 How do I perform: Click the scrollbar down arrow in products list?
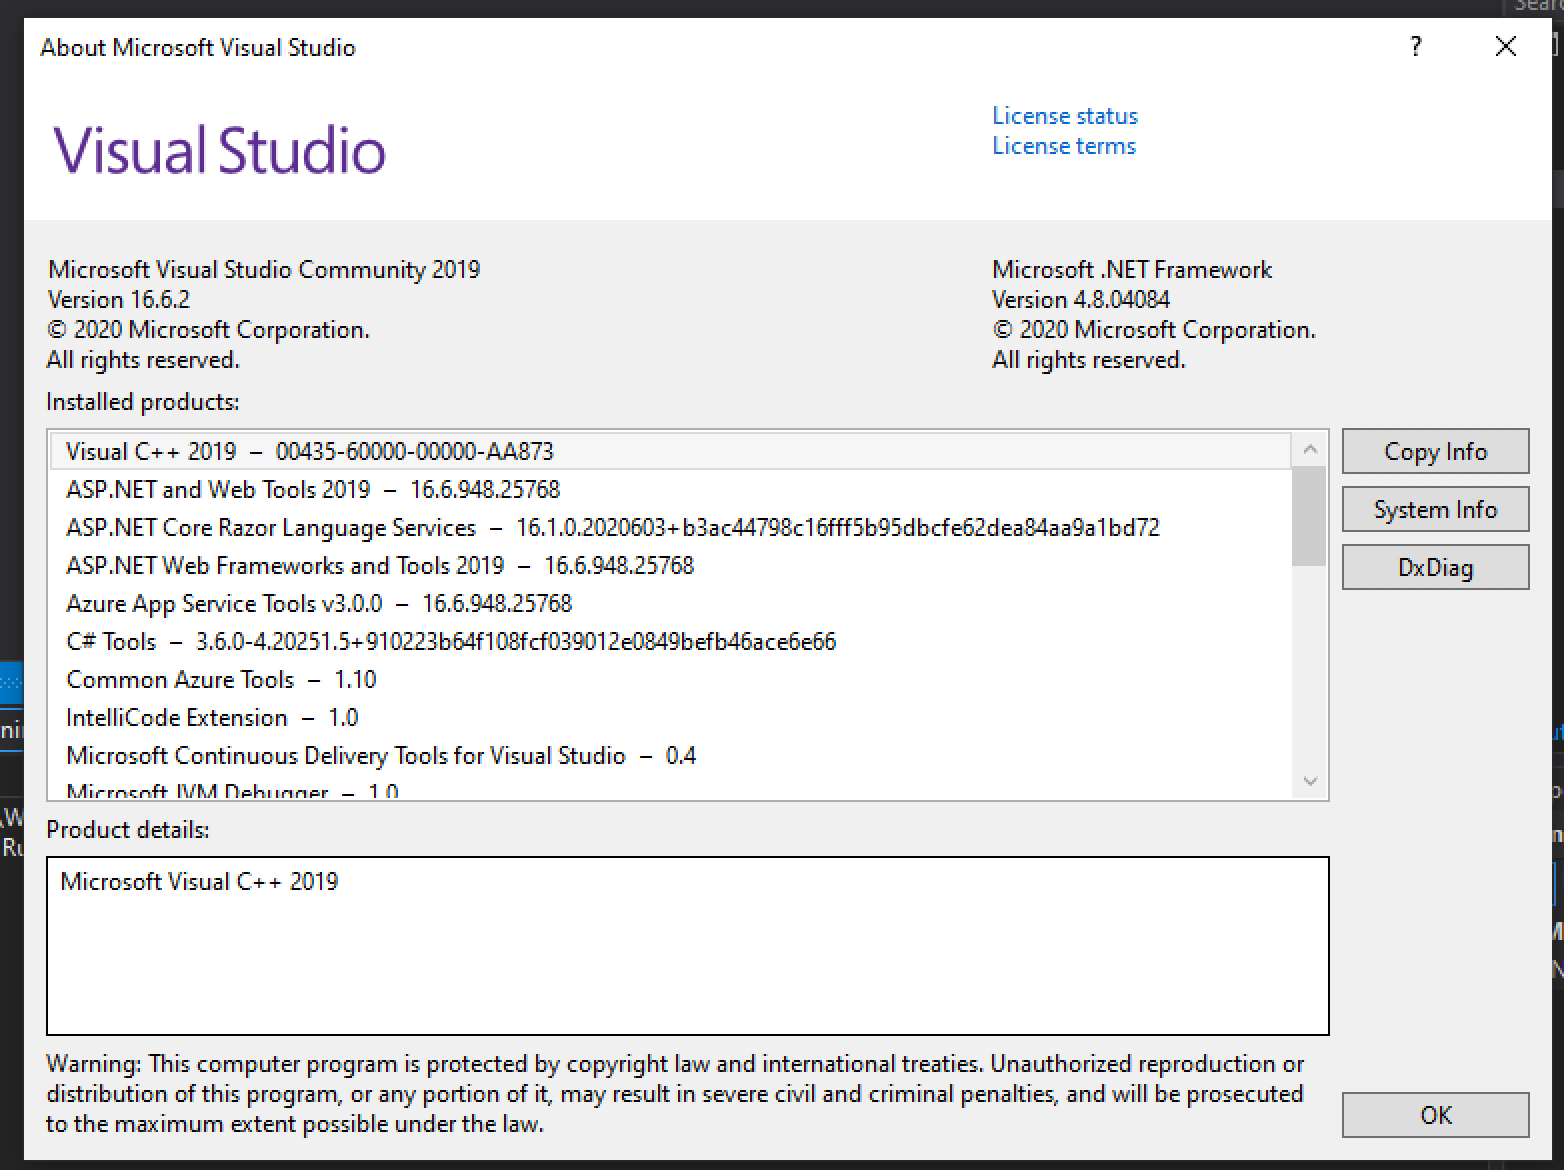[x=1310, y=782]
